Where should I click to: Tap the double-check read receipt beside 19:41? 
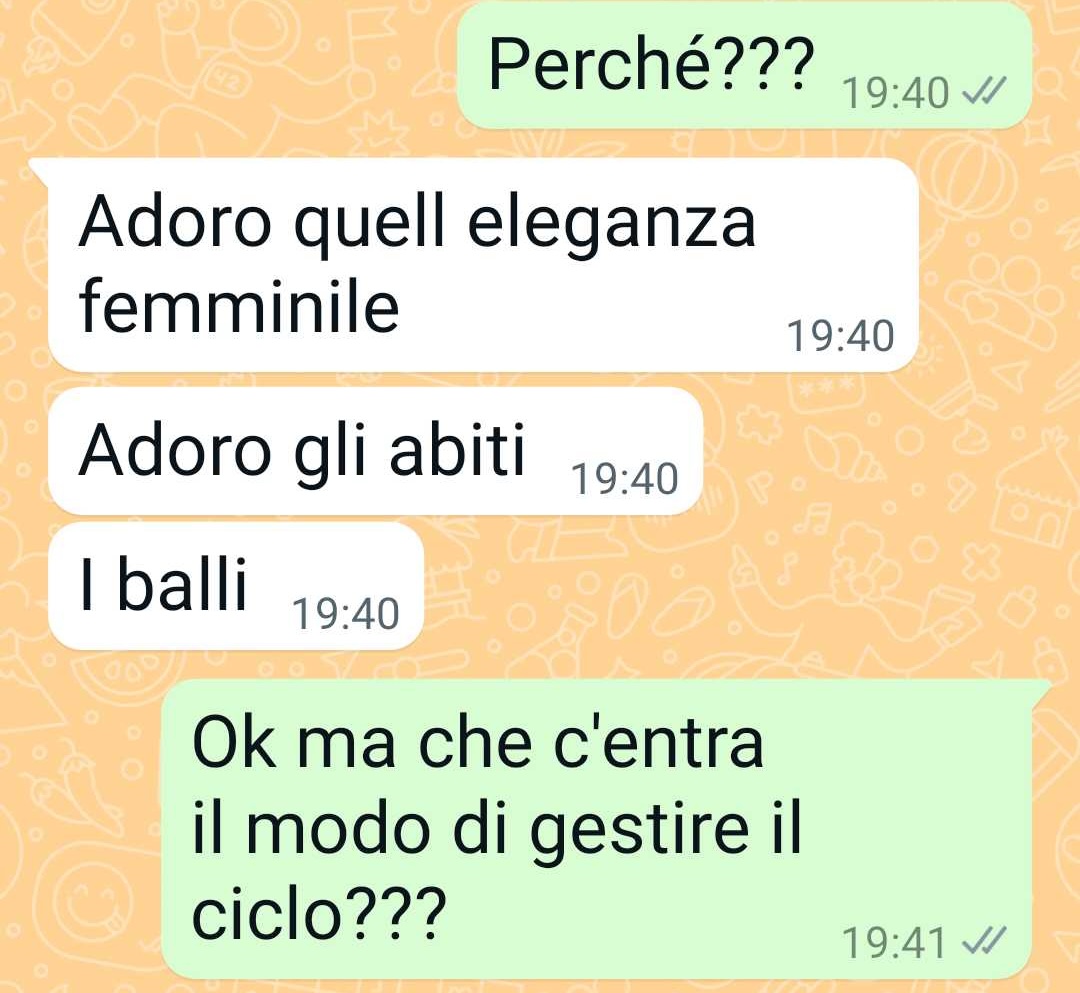point(984,941)
